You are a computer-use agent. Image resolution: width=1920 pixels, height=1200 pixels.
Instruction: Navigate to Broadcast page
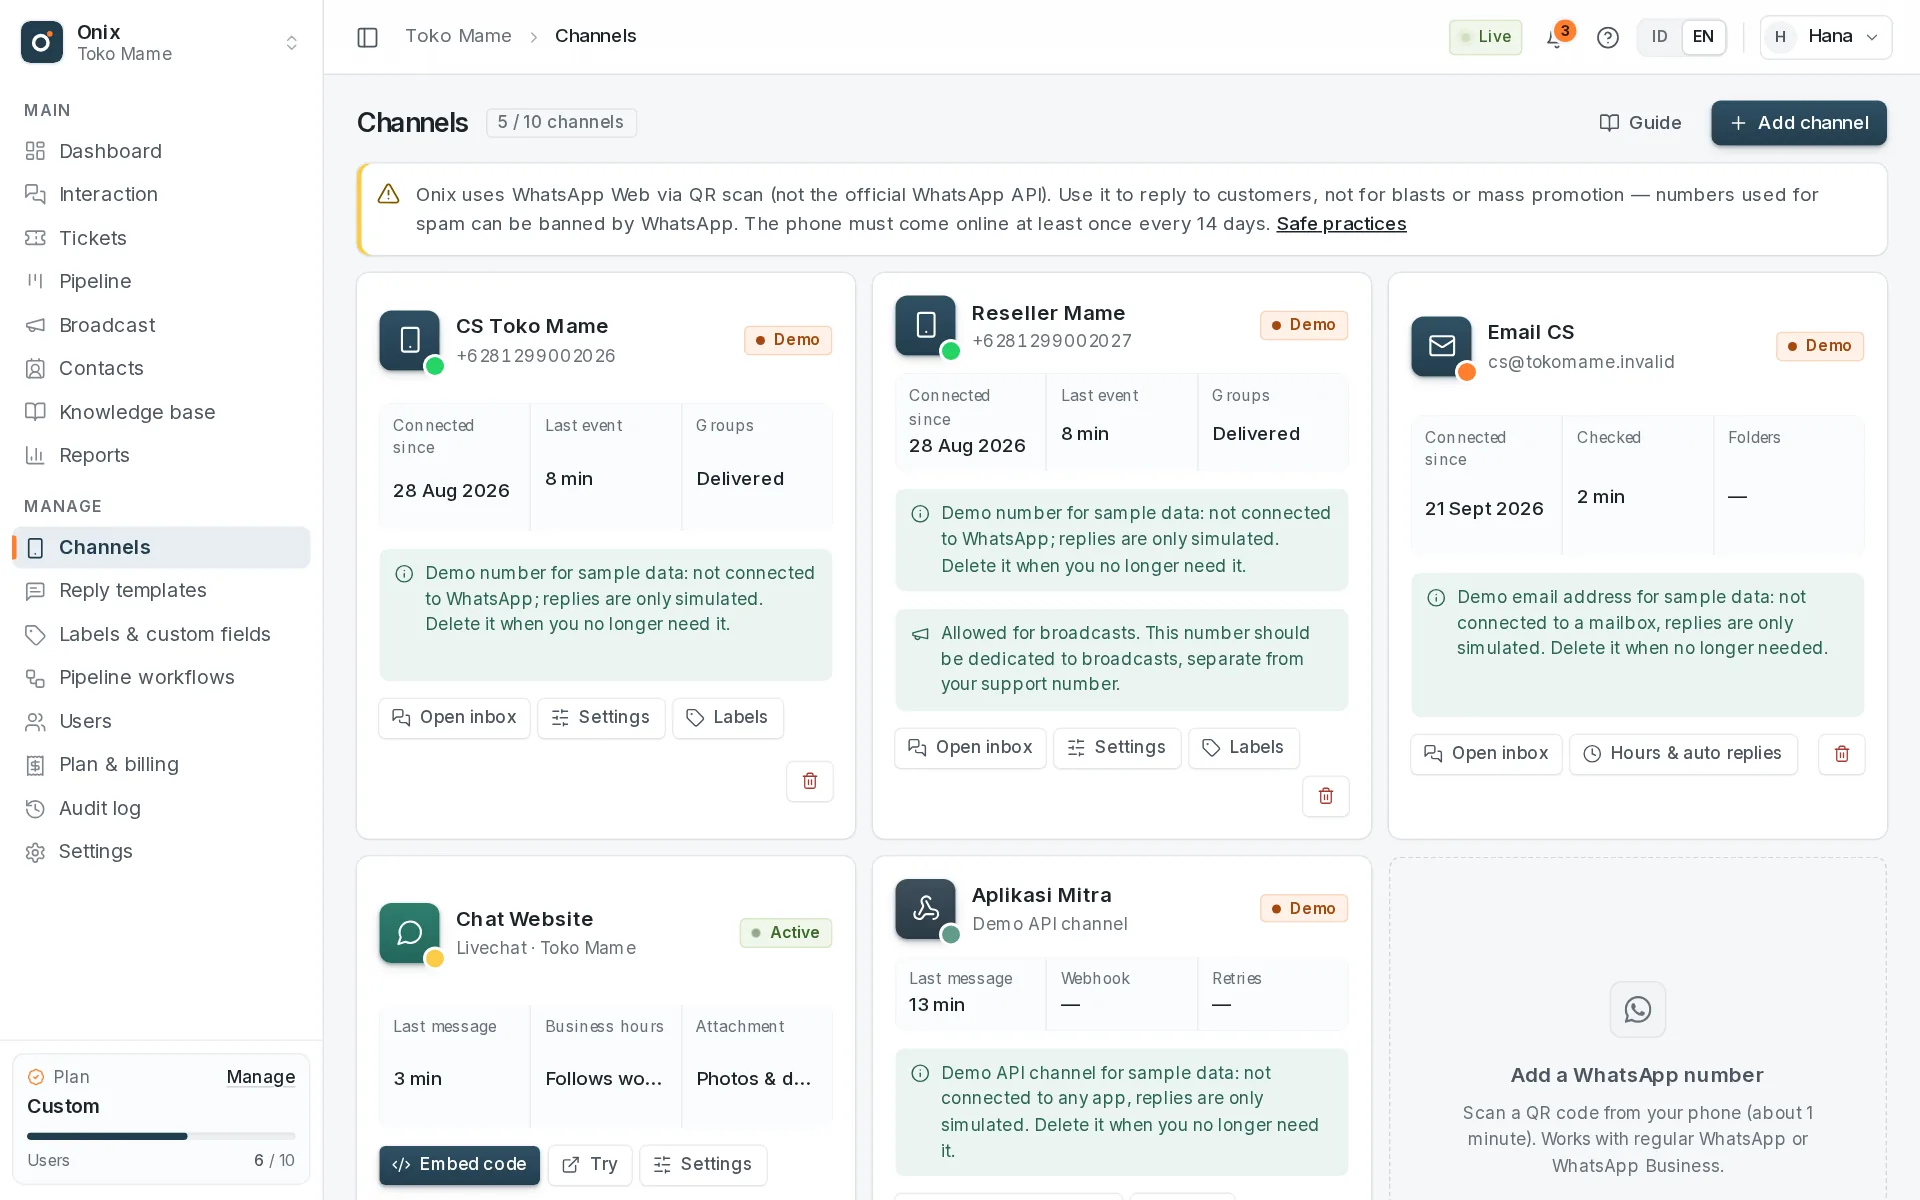tap(161, 325)
